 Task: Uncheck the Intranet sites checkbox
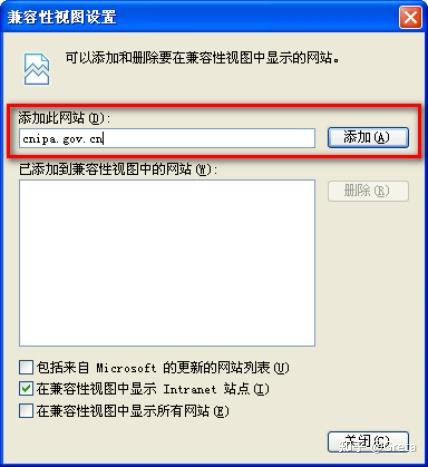[x=26, y=389]
